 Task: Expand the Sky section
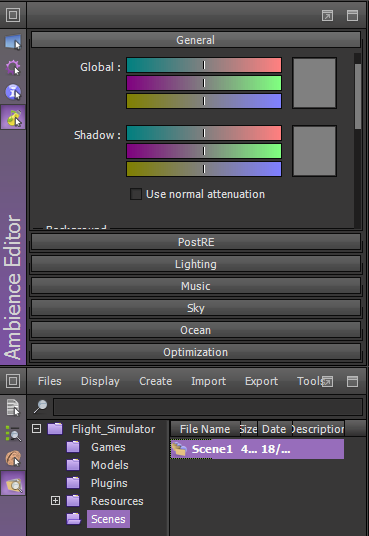click(x=196, y=308)
